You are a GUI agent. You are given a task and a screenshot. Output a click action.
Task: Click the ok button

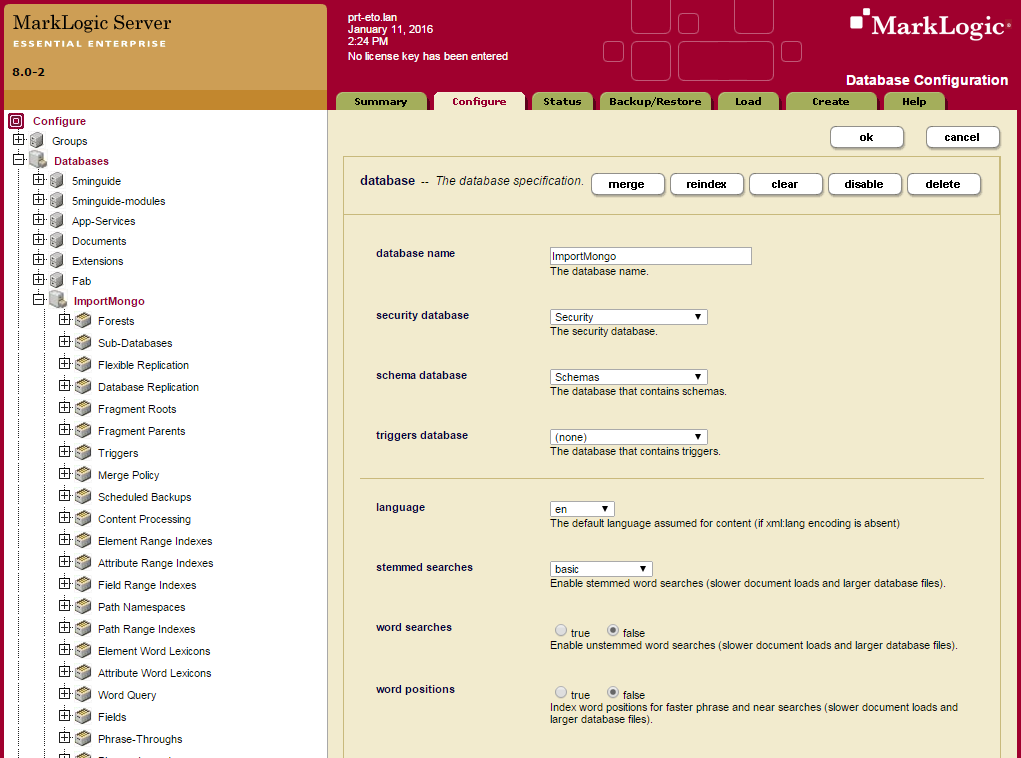(x=867, y=137)
